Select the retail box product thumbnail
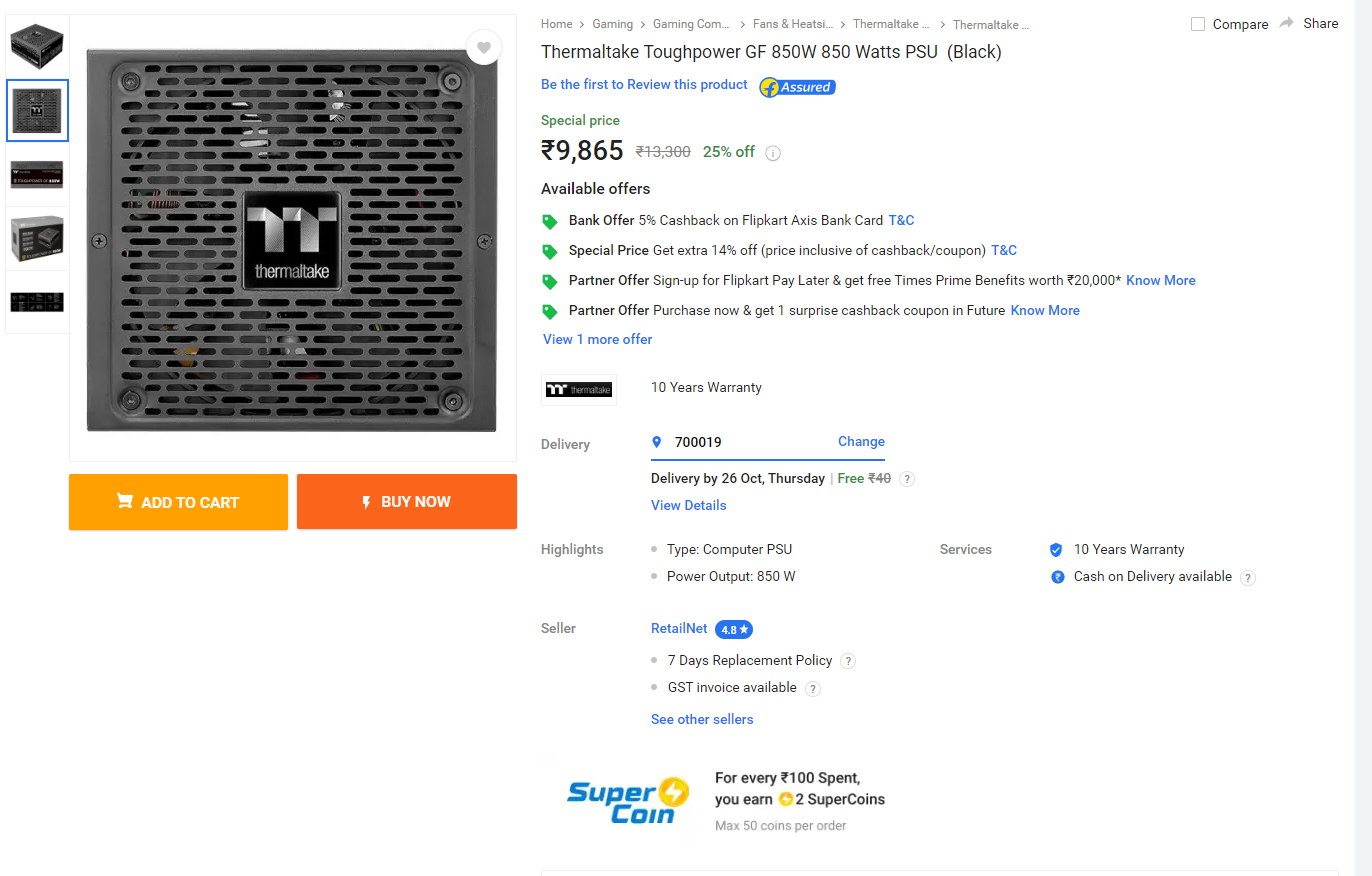 pyautogui.click(x=38, y=238)
